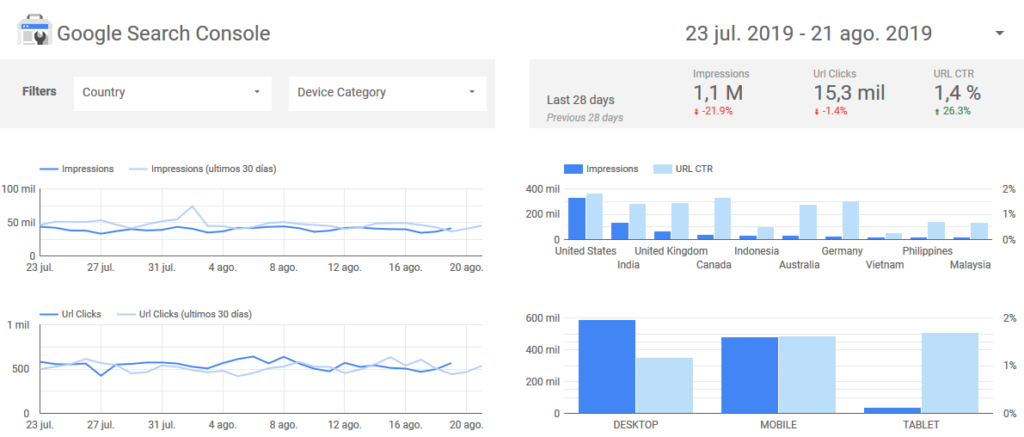Image resolution: width=1024 pixels, height=437 pixels.
Task: Click the United States axis label
Action: point(586,251)
